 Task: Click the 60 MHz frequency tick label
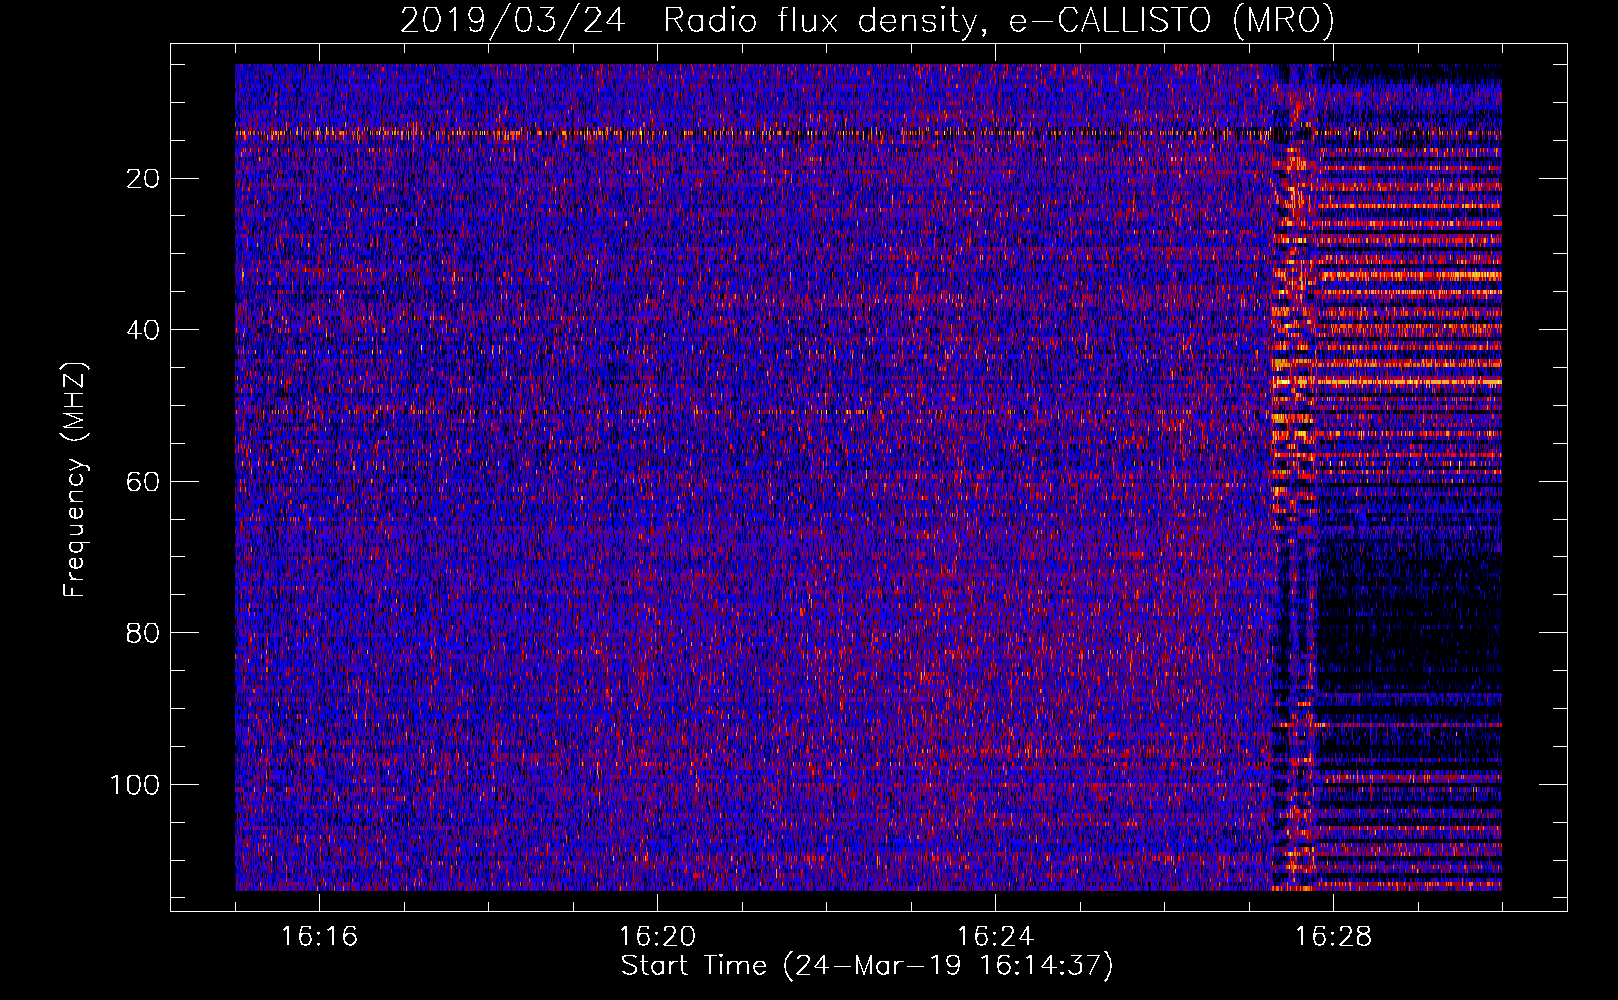[144, 482]
